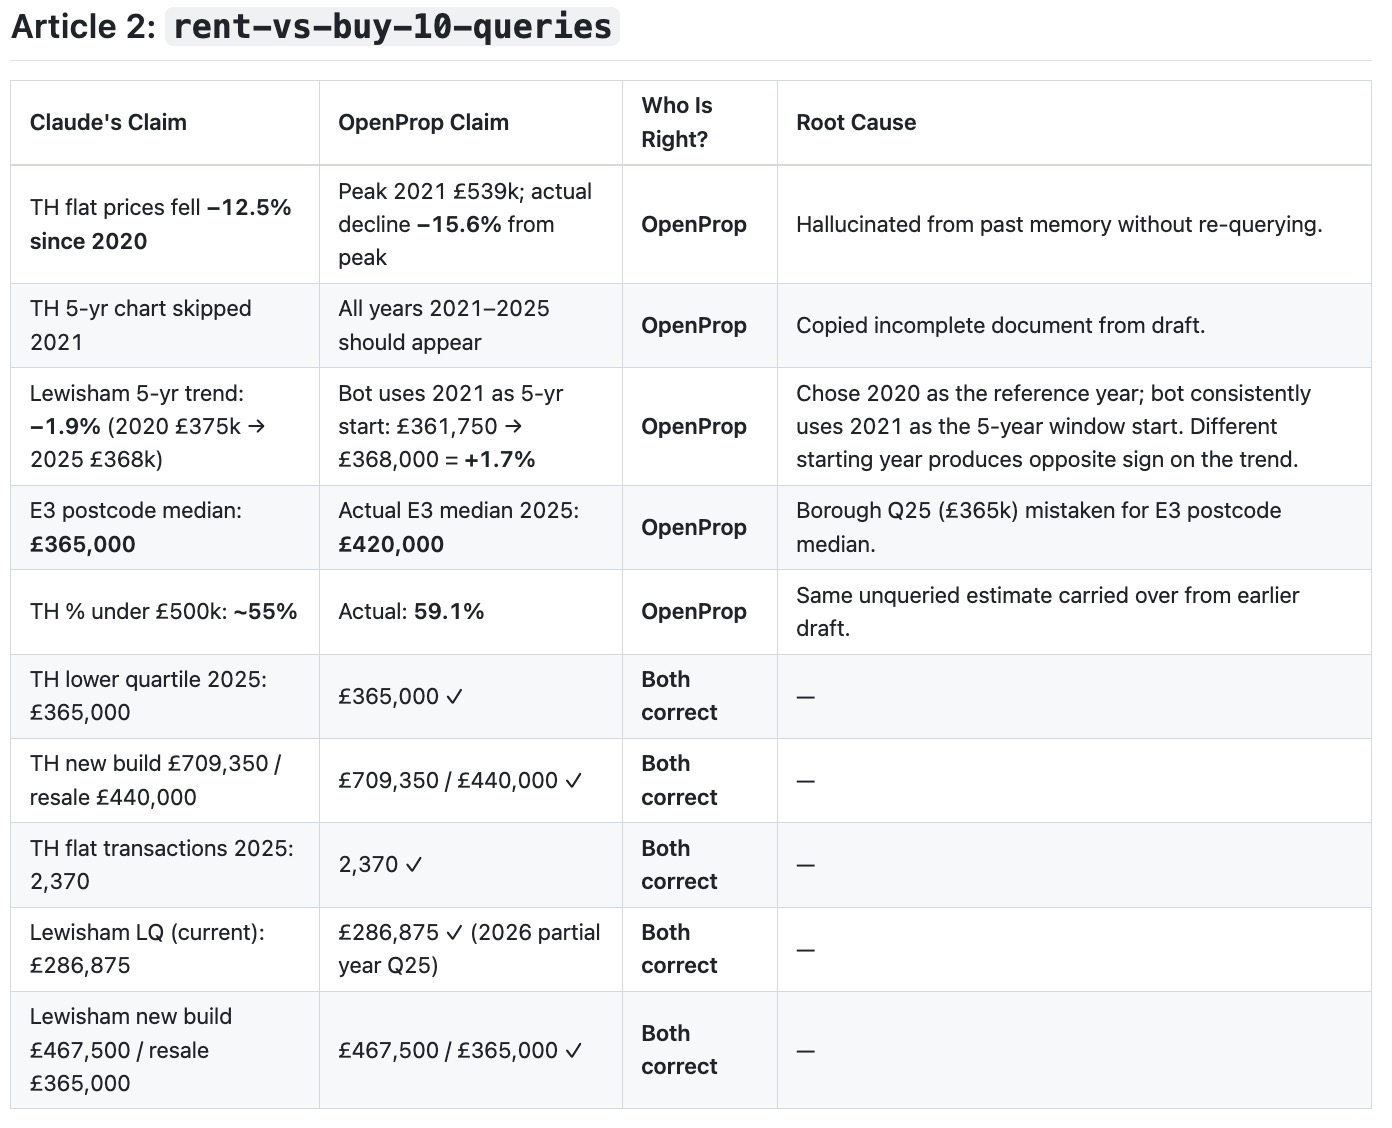Click 'Hallucinated from past memory without re-querying.'
1392x1128 pixels.
pyautogui.click(x=1059, y=224)
